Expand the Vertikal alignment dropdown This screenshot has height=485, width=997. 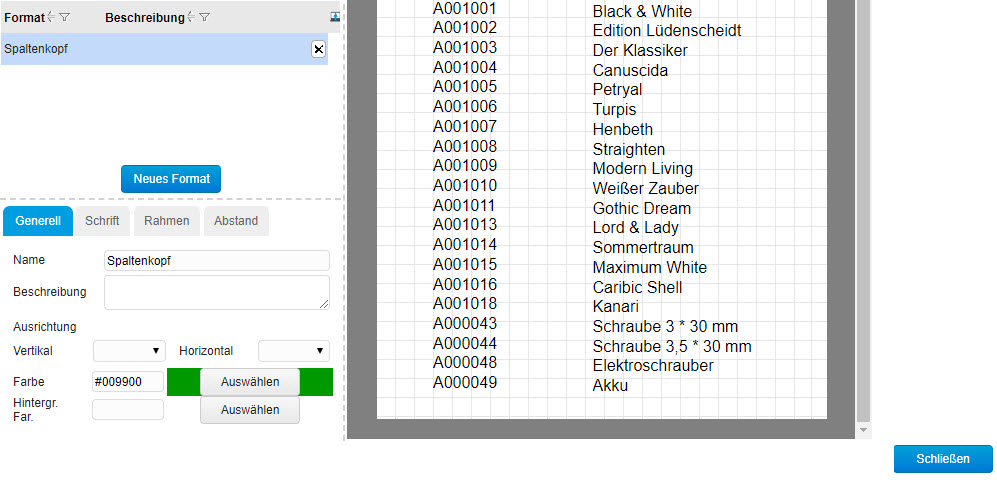129,351
